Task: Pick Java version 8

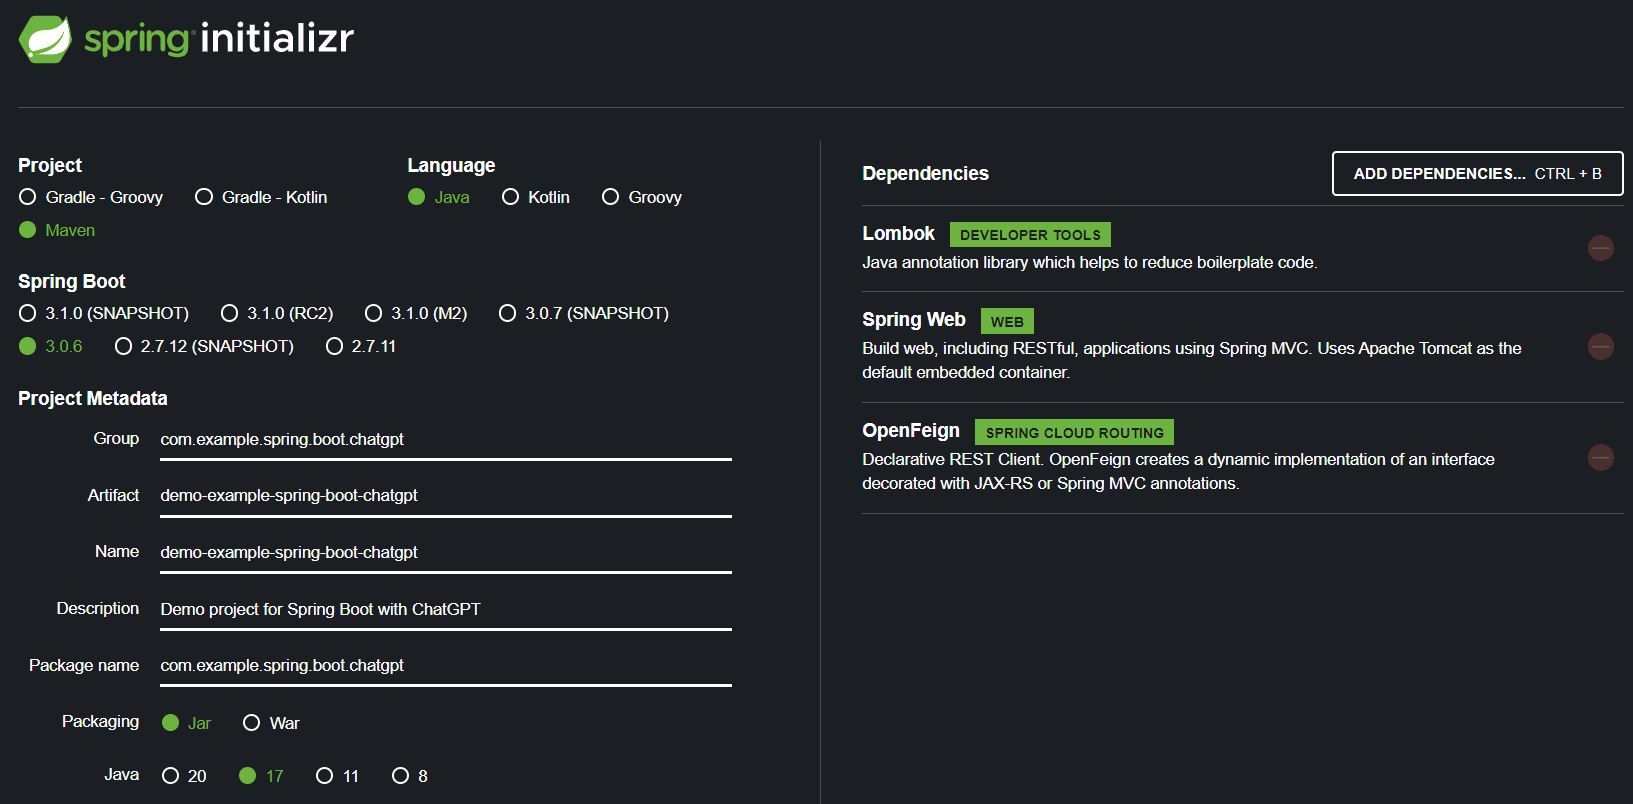Action: tap(410, 776)
